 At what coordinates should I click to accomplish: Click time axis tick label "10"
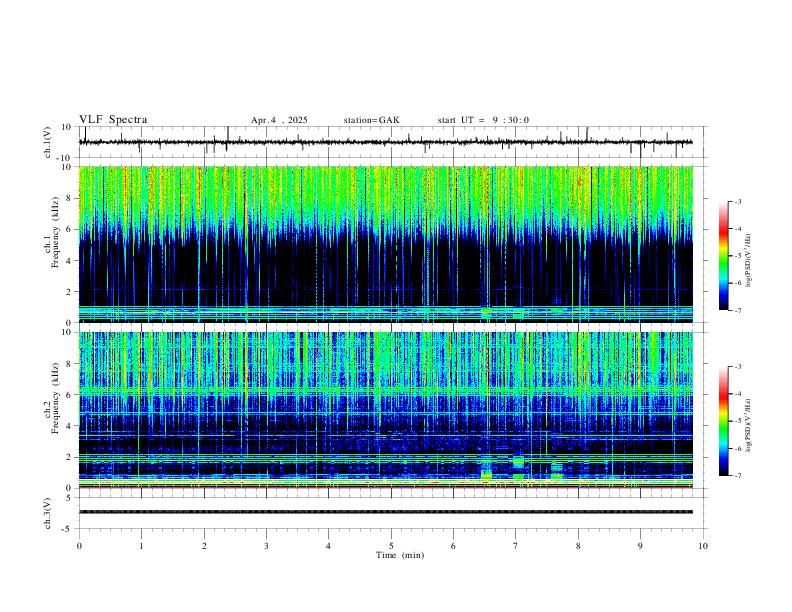tap(703, 546)
